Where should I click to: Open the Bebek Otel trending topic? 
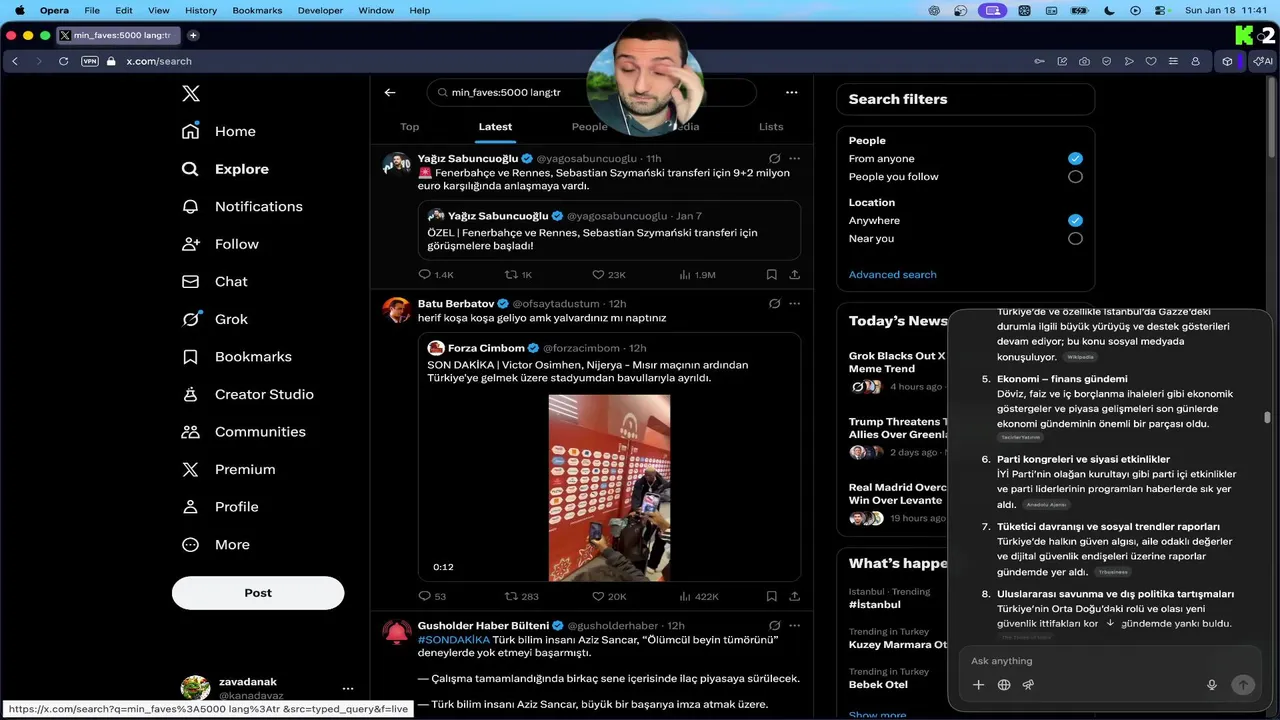point(878,684)
